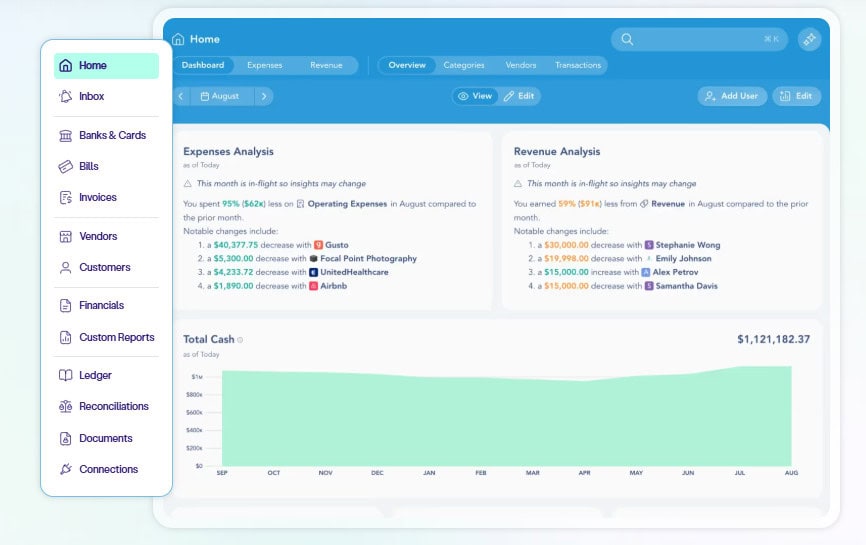Viewport: 866px width, 545px height.
Task: Open Bills from the sidebar icon
Action: click(66, 167)
